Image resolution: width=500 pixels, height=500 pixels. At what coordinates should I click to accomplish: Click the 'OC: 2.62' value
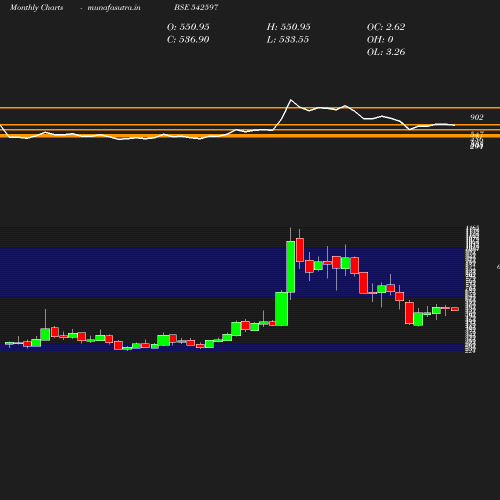386,27
